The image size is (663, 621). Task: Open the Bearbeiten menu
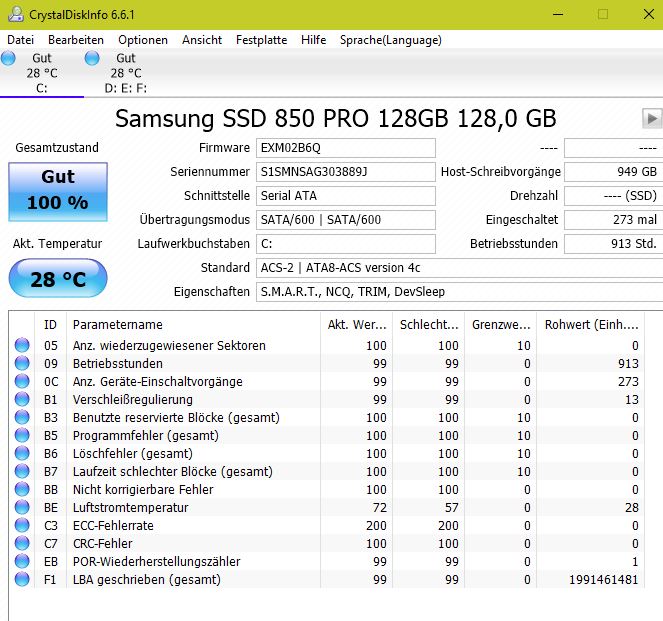pos(76,40)
